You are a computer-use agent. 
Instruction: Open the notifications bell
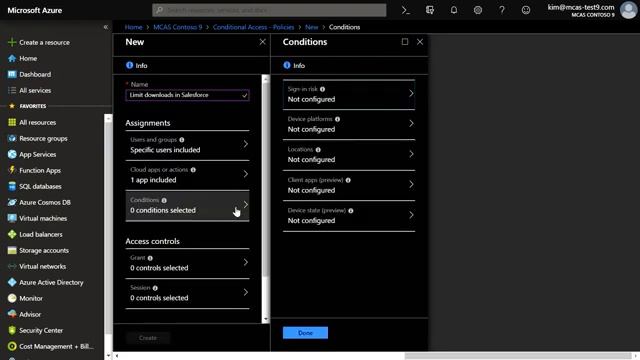(453, 10)
